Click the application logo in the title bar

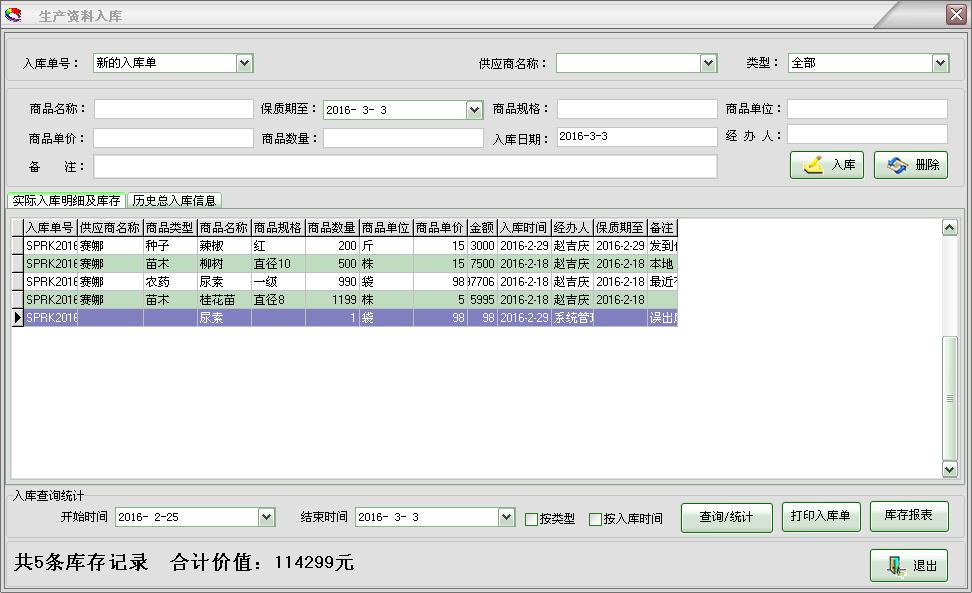point(13,14)
